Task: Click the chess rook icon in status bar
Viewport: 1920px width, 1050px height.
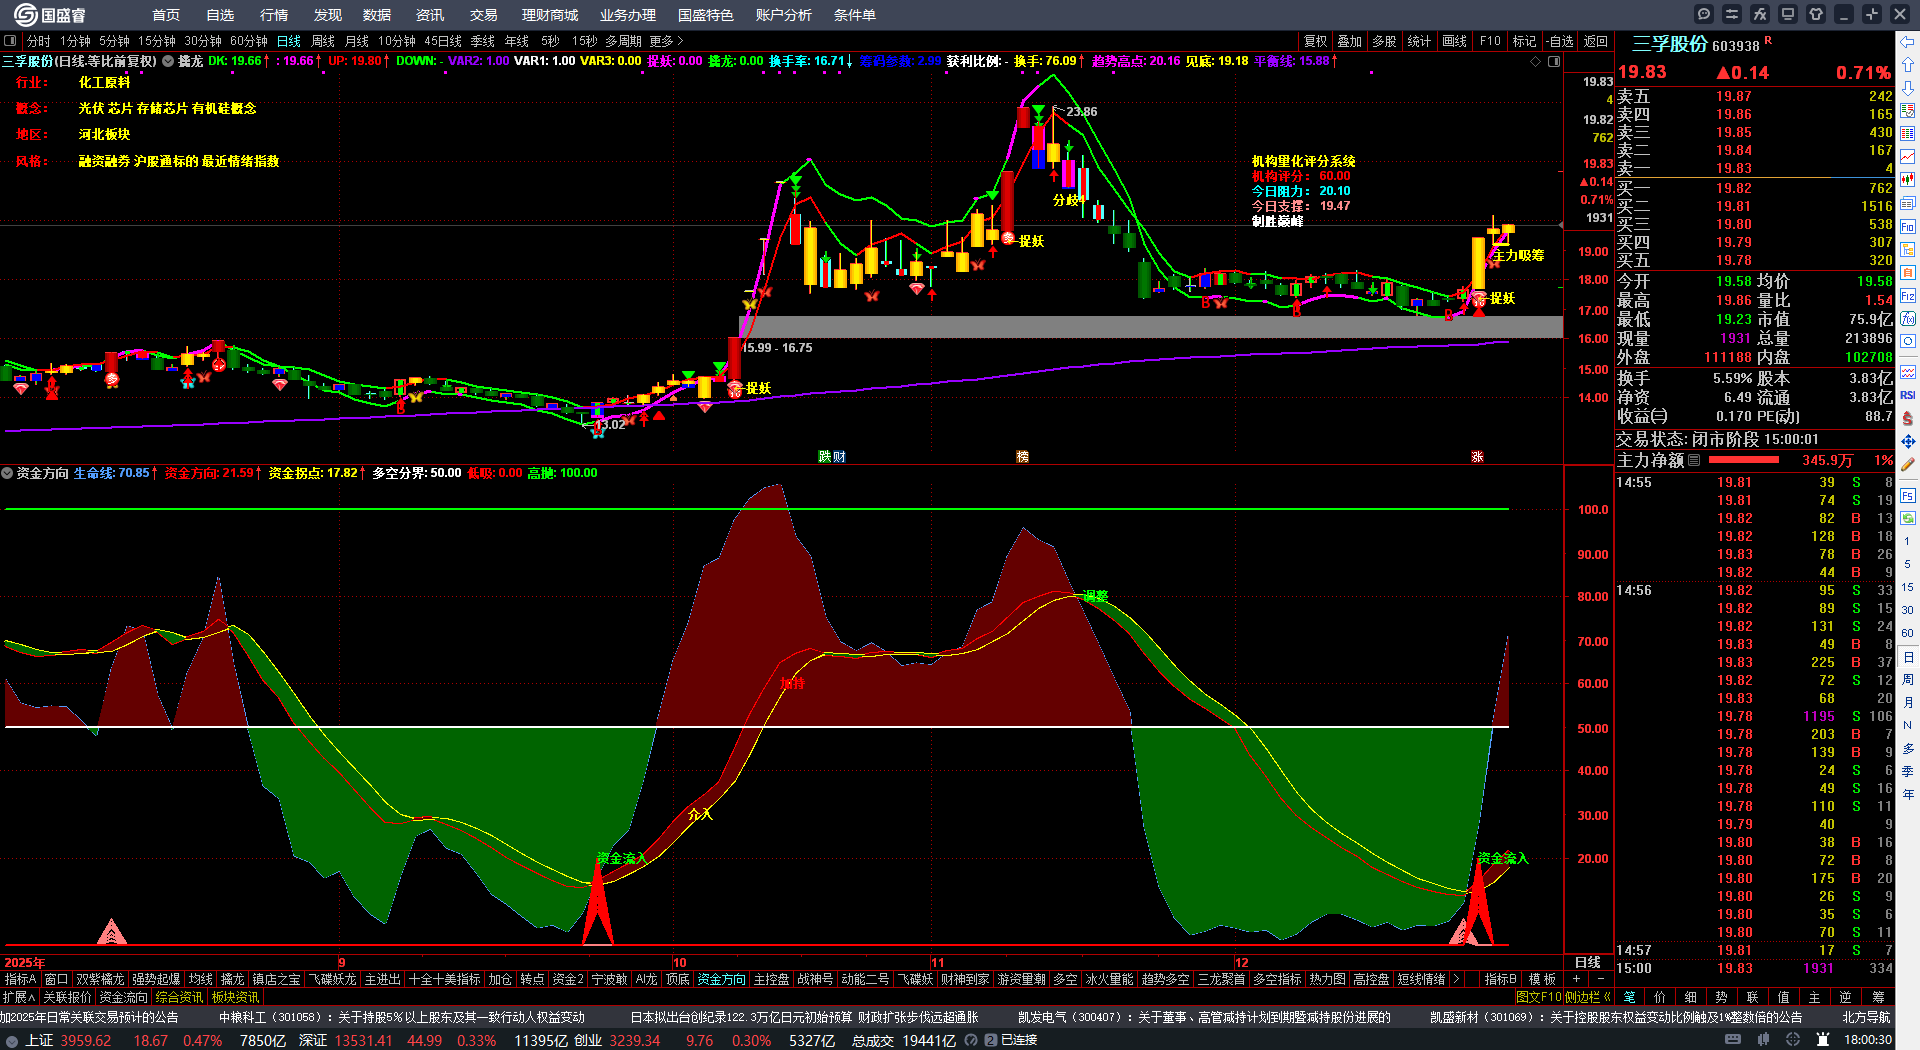Action: coord(1825,1040)
